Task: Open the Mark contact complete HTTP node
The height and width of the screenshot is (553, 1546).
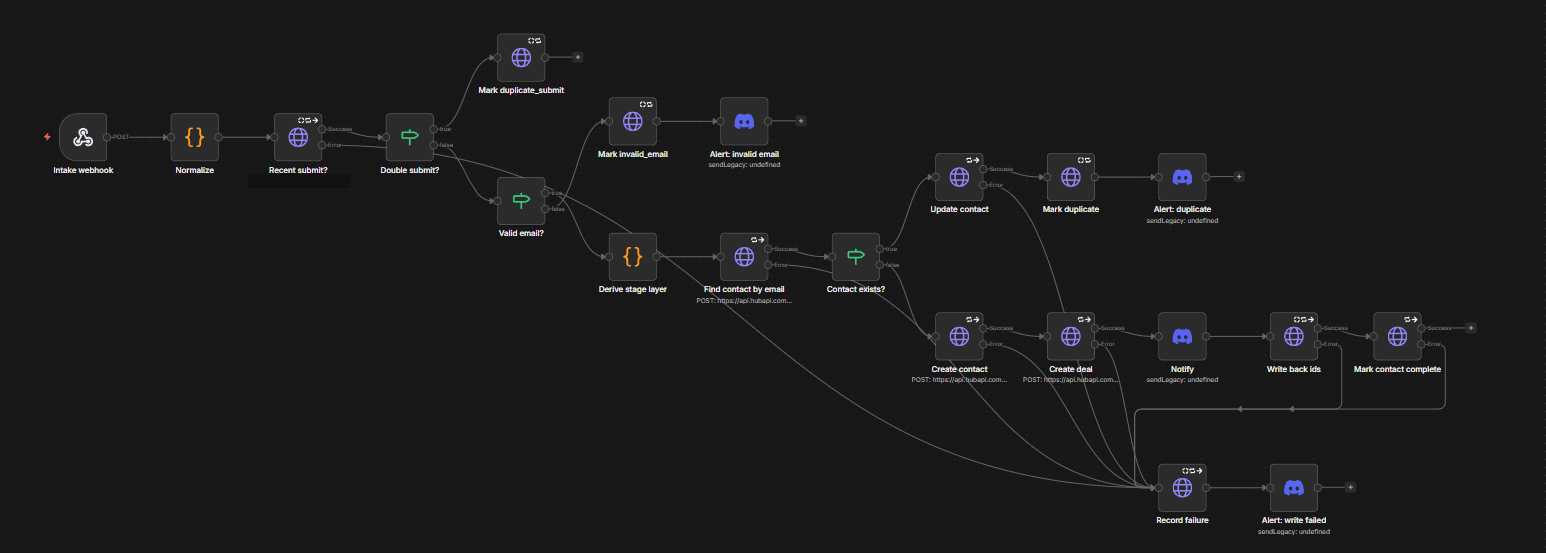Action: 1397,336
